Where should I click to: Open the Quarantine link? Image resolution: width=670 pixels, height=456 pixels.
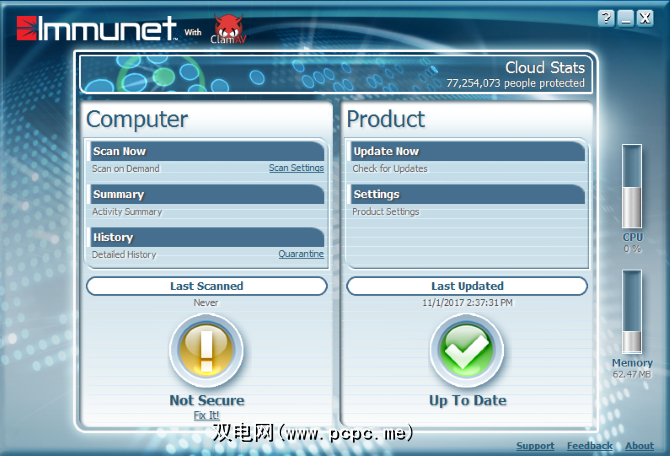(x=301, y=254)
